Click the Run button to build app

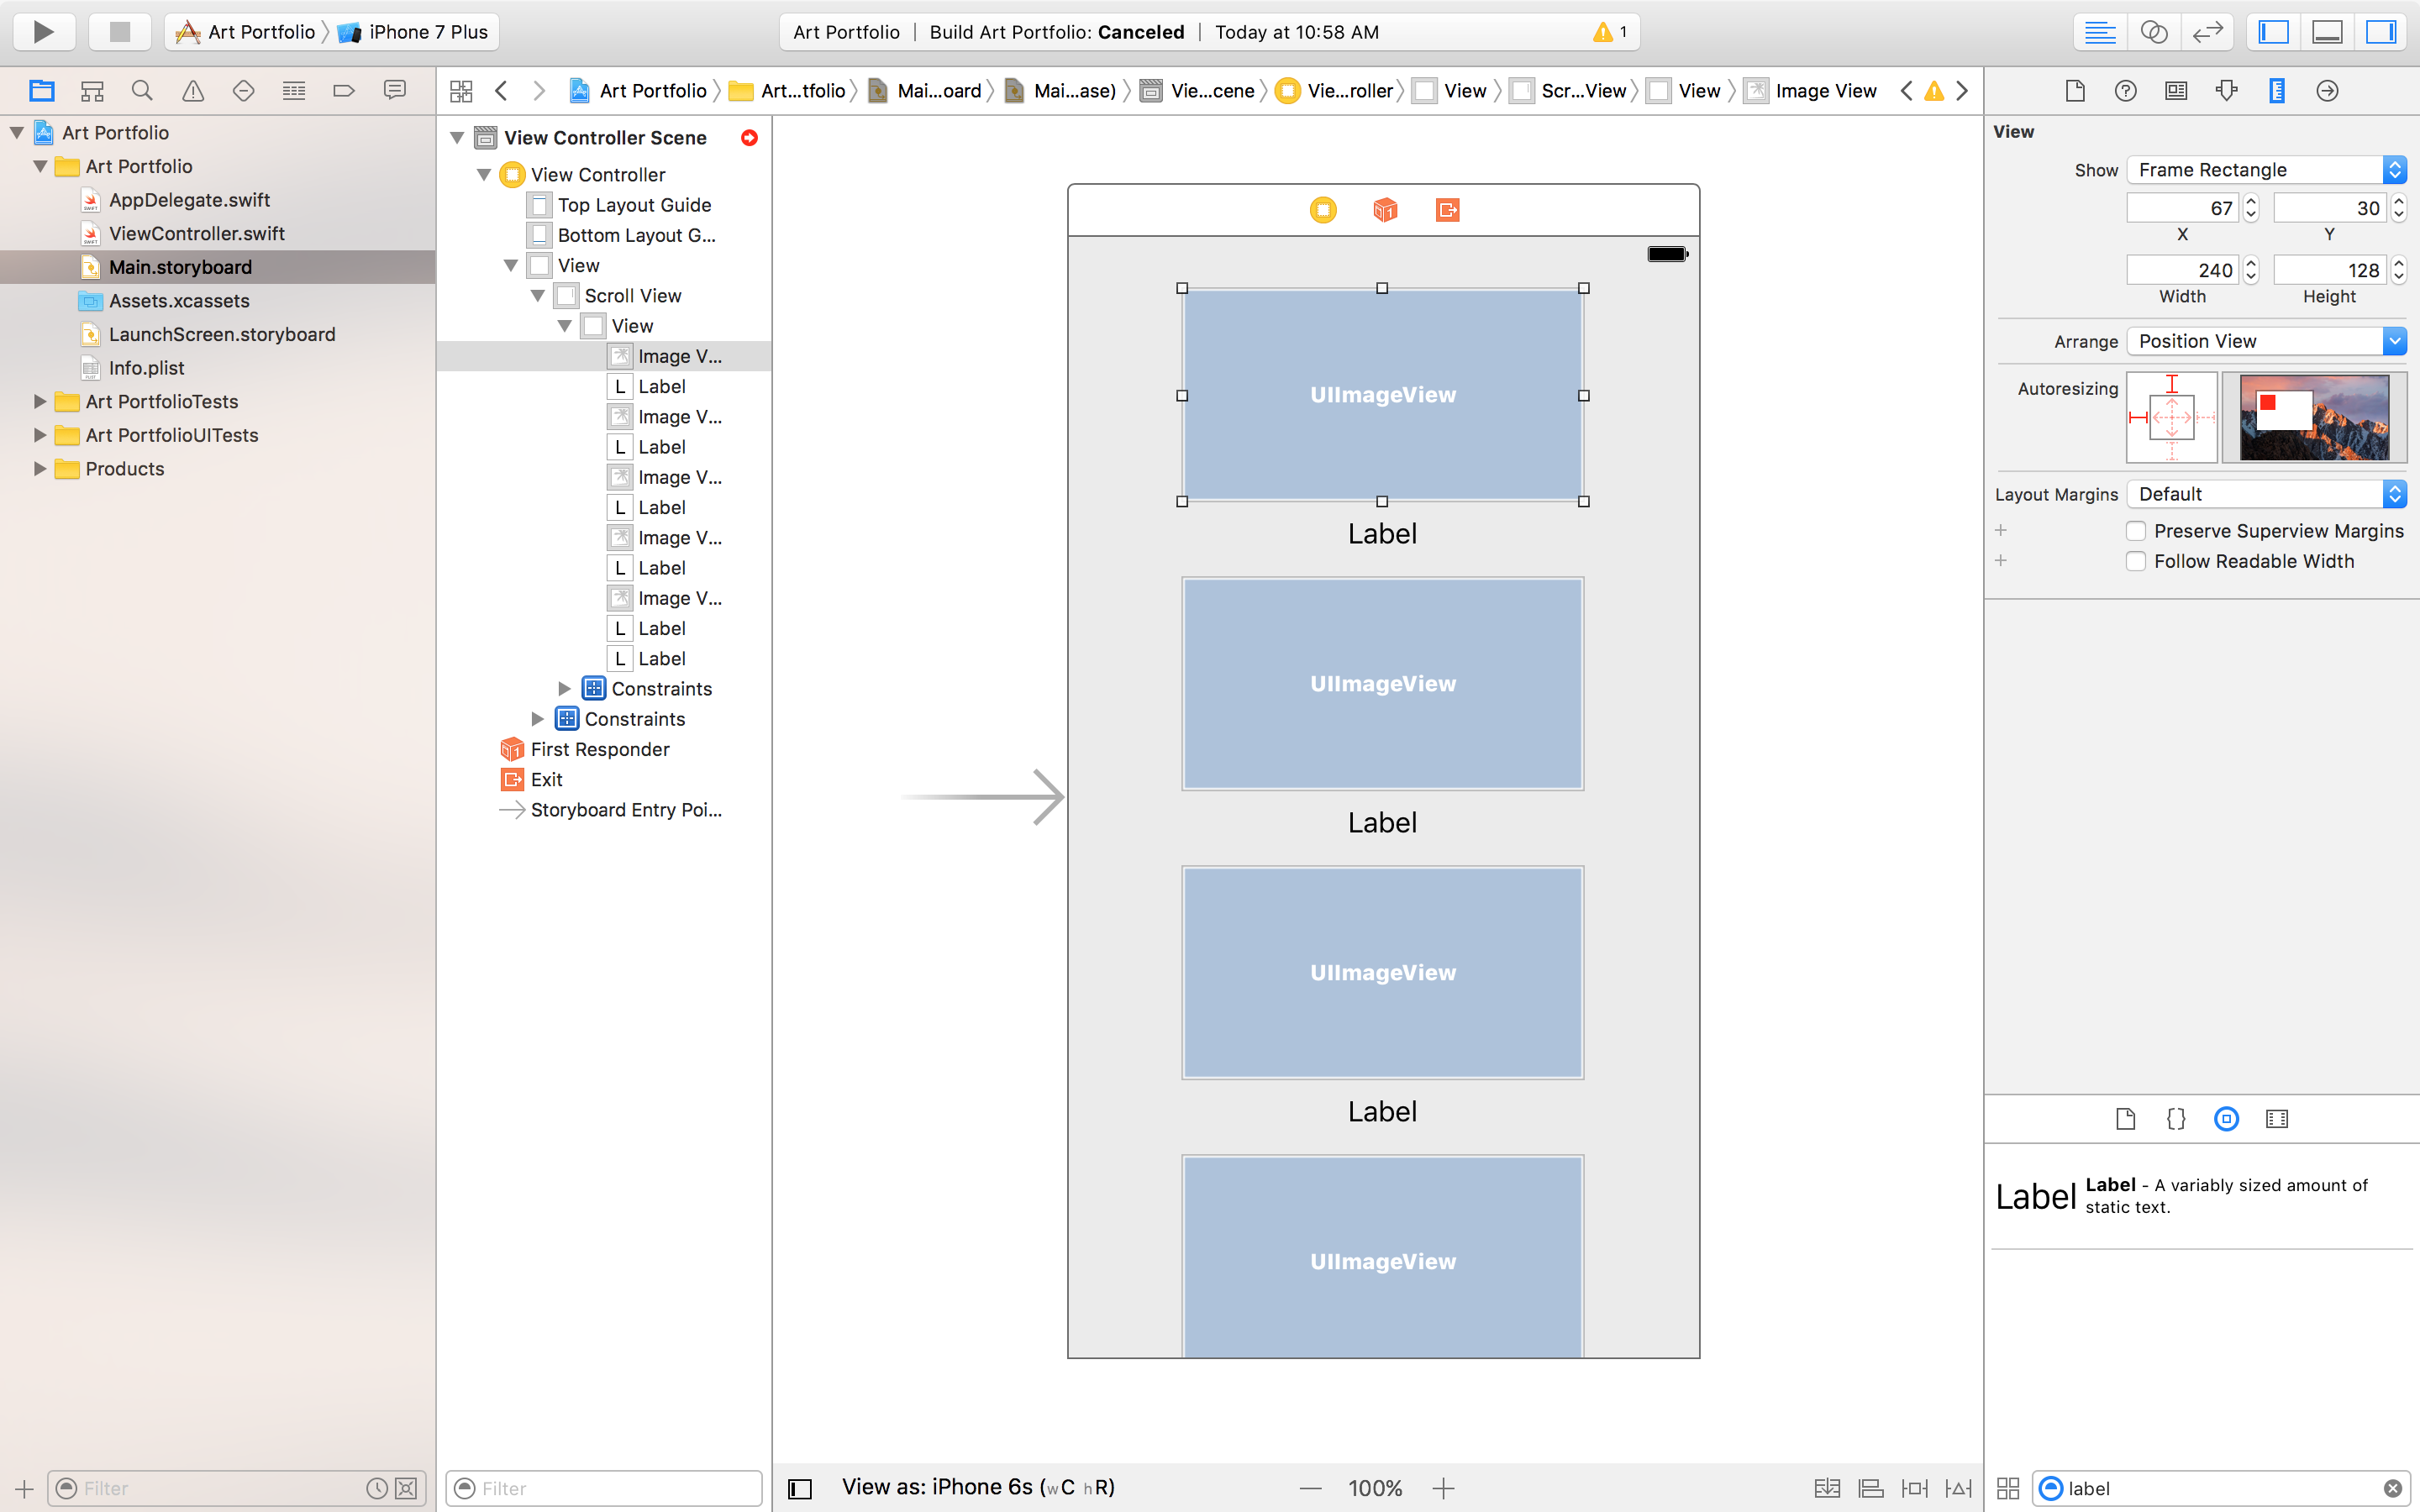42,31
